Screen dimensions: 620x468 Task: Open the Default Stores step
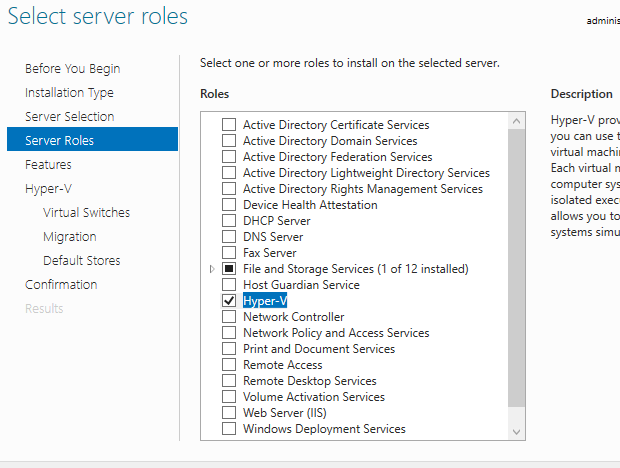click(x=82, y=260)
